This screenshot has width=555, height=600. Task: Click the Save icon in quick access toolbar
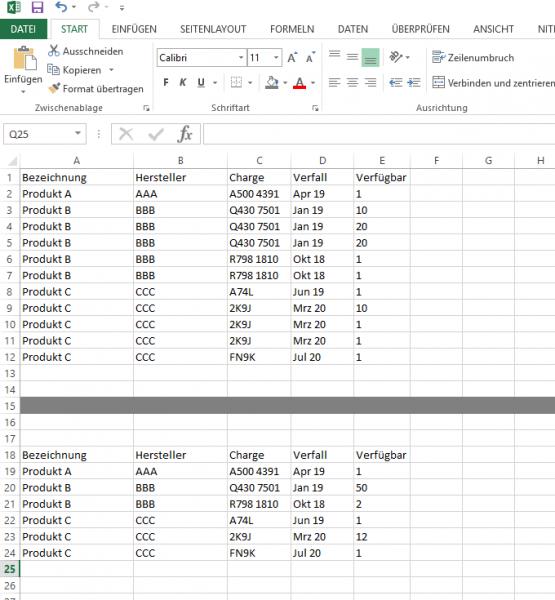tap(37, 7)
